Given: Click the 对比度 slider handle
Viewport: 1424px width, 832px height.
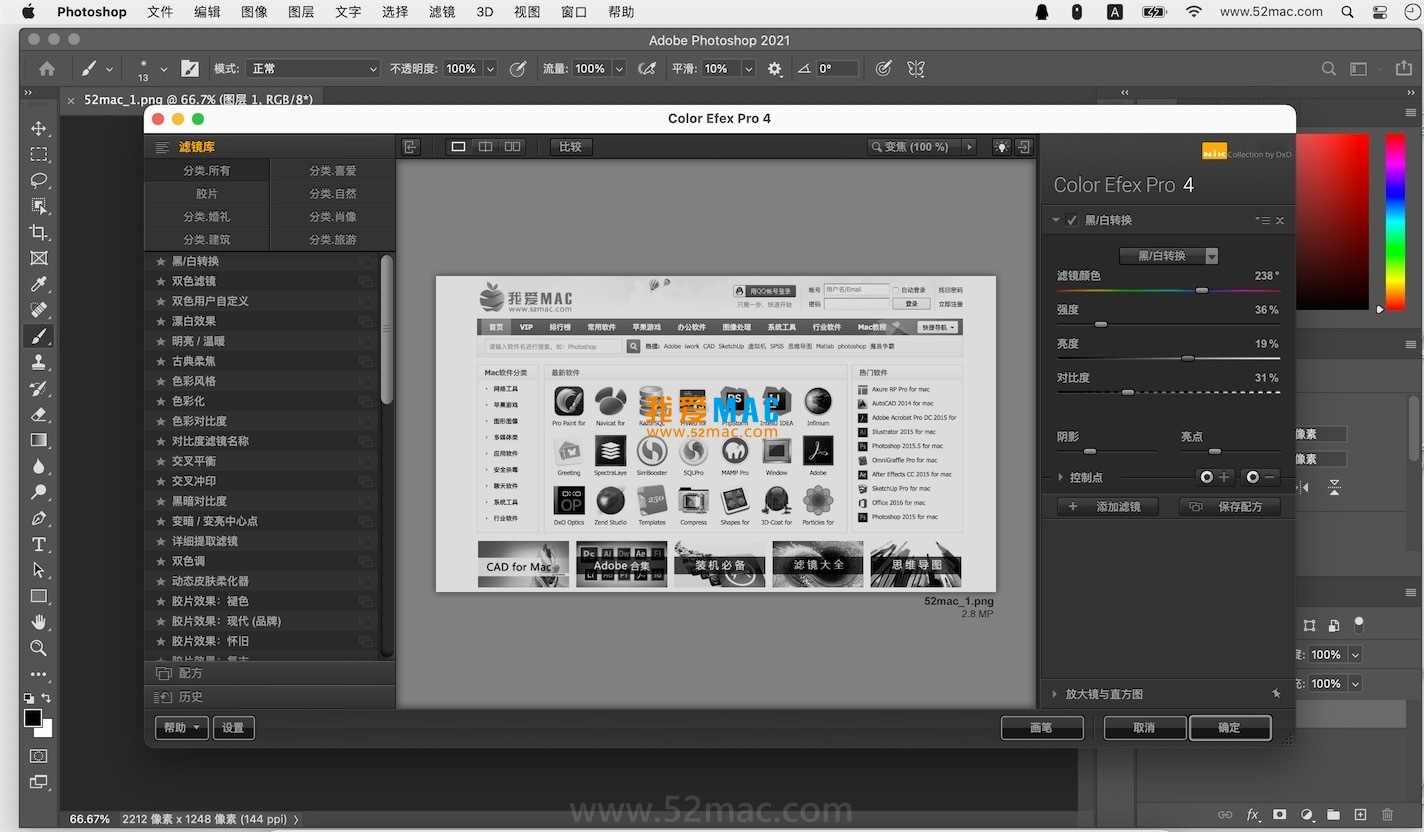Looking at the screenshot, I should pos(1128,392).
